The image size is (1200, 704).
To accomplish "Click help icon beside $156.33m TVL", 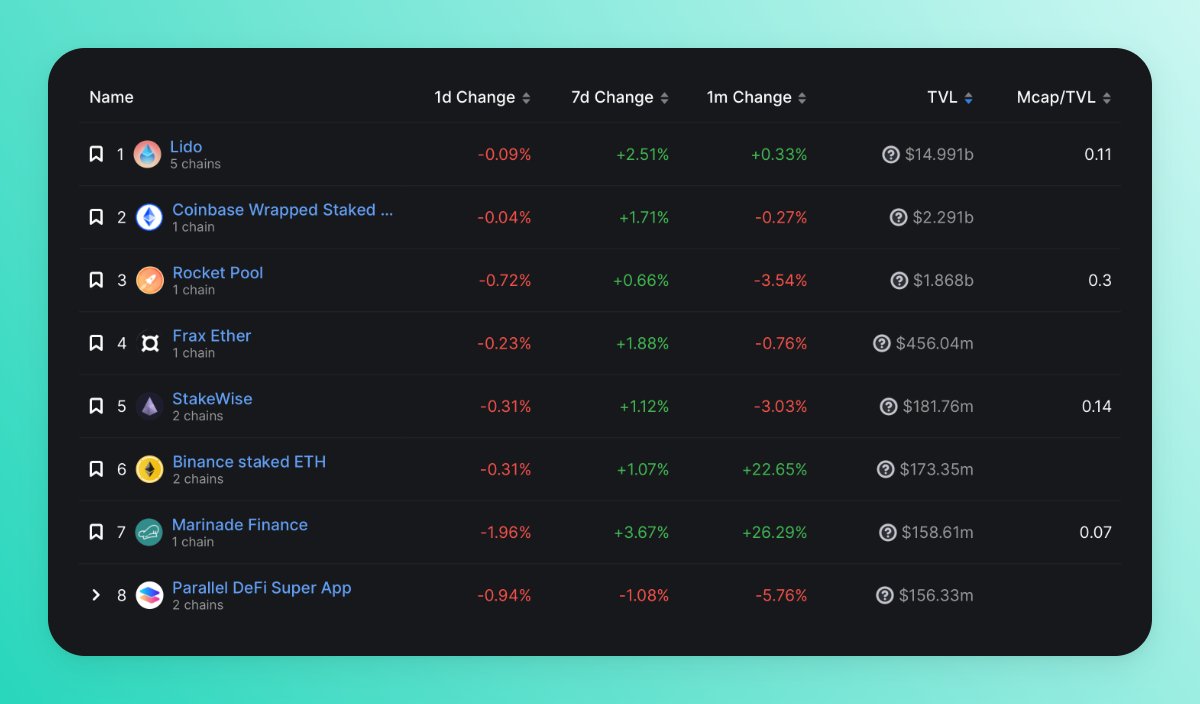I will pyautogui.click(x=885, y=595).
